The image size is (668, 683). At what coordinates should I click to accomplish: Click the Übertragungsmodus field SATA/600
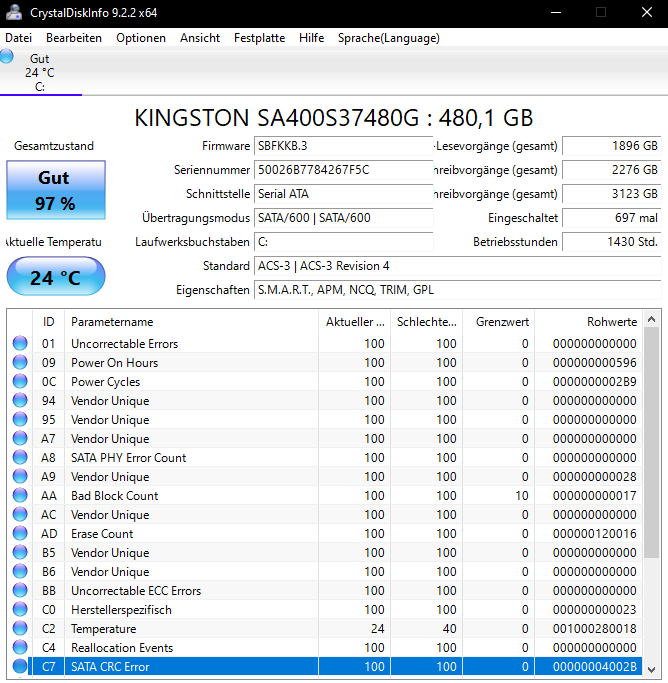(x=343, y=217)
